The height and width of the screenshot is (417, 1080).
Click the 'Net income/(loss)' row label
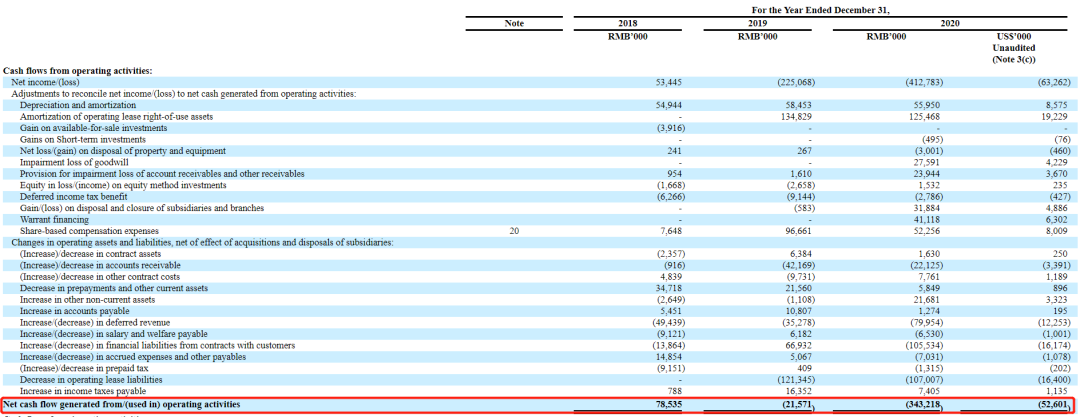47,82
